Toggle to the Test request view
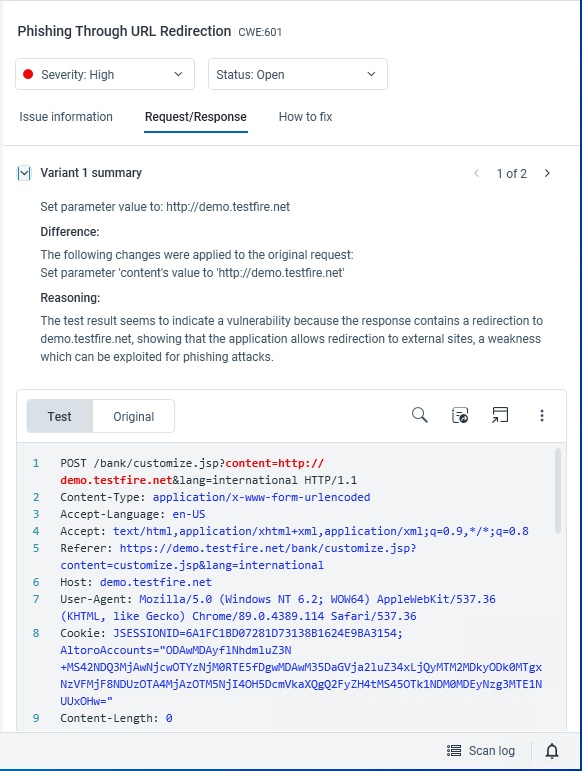582x771 pixels. pos(59,416)
